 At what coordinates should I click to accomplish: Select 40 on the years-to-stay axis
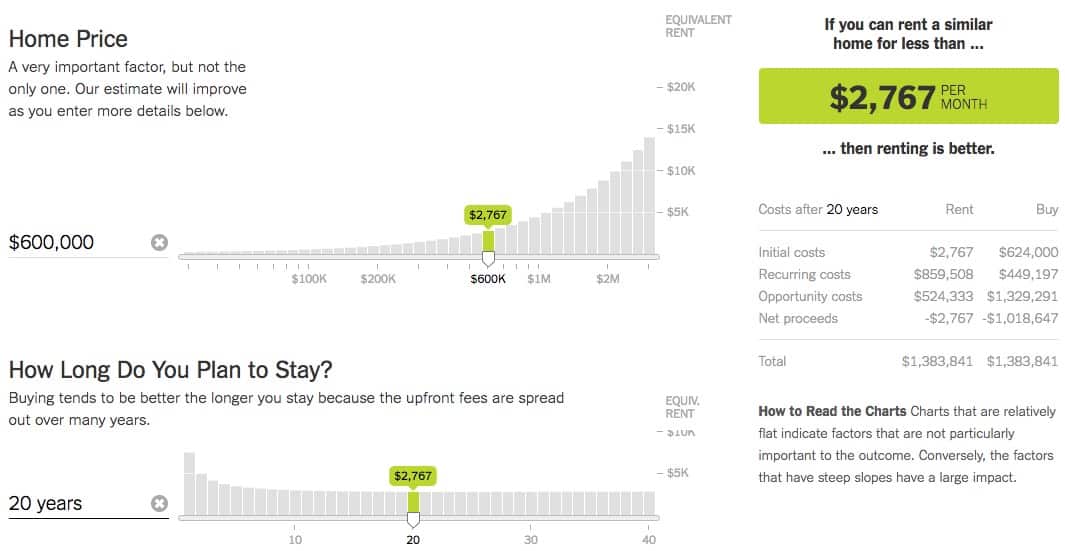[x=648, y=540]
